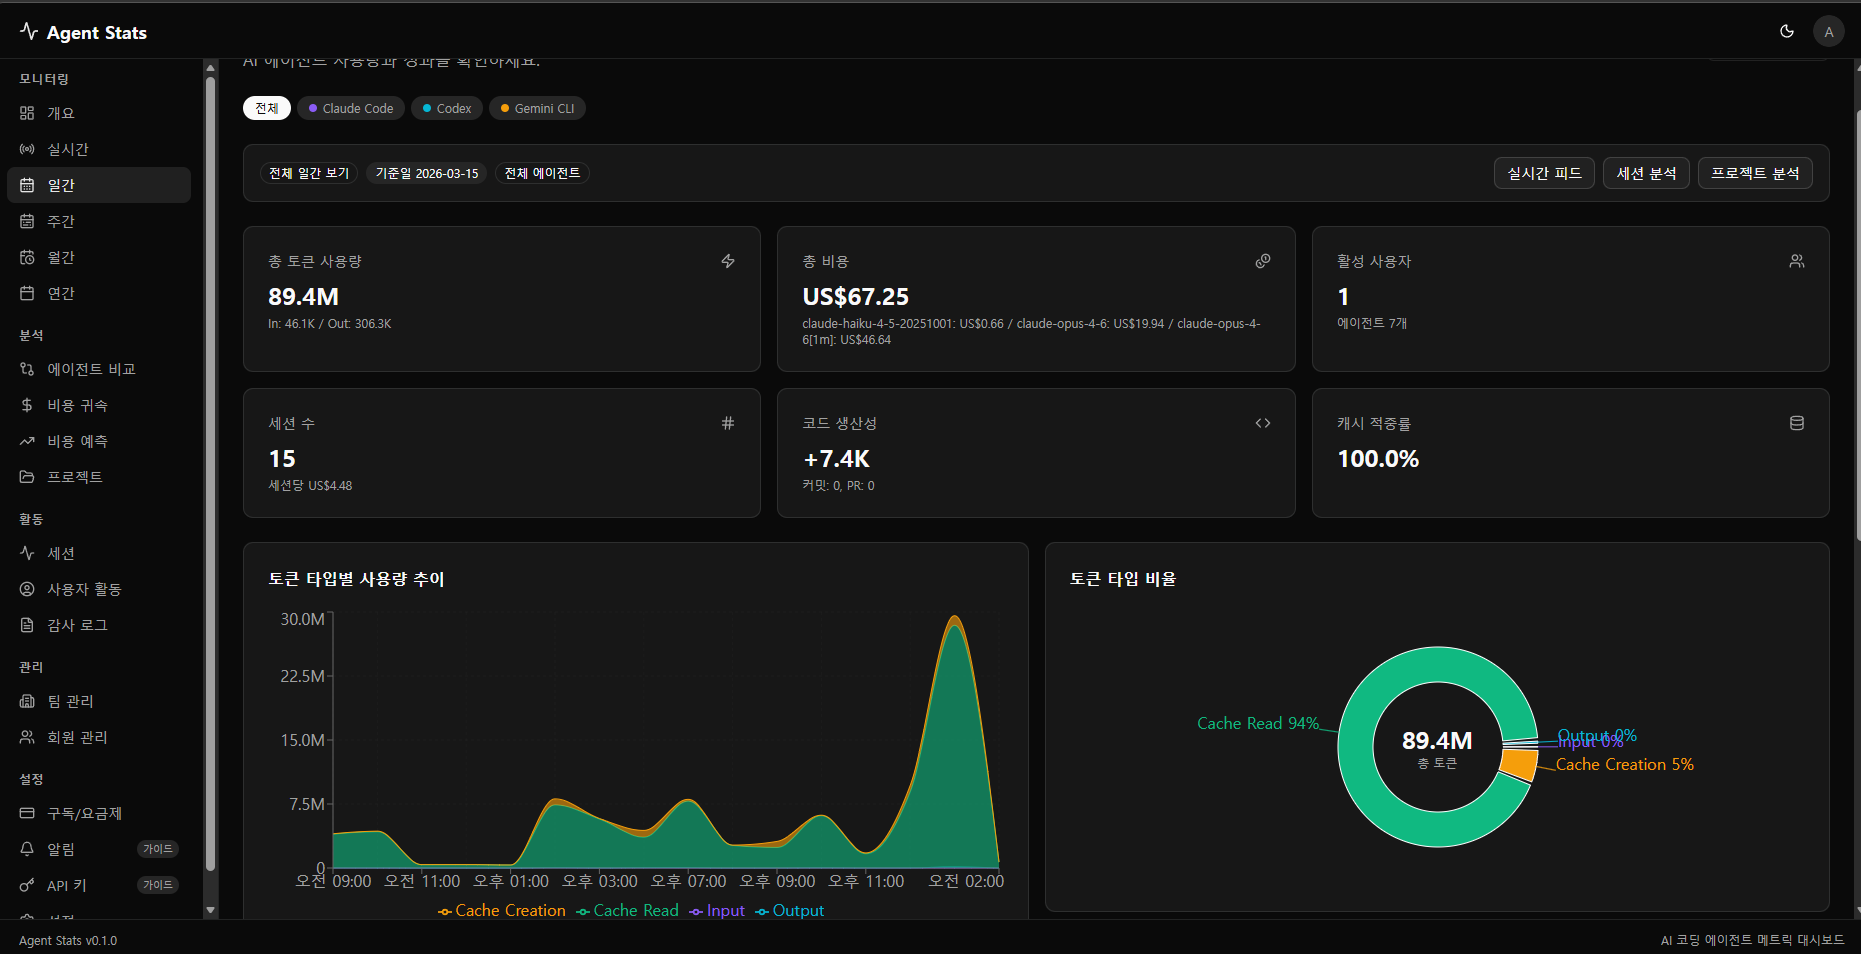The image size is (1861, 954).
Task: Open the 기준일 2026-03-15 date selector
Action: [427, 173]
